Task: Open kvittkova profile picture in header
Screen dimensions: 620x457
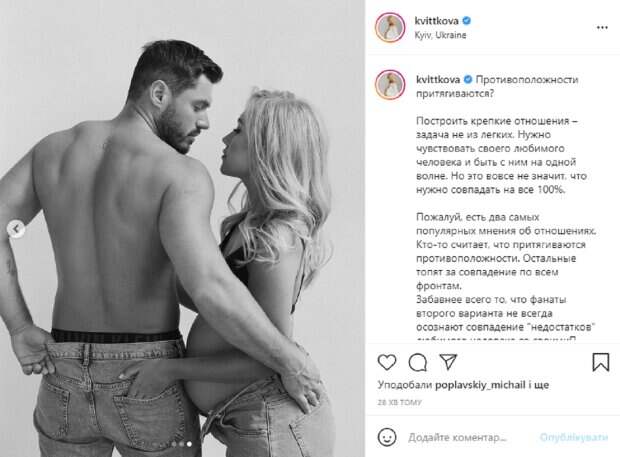Action: point(390,27)
